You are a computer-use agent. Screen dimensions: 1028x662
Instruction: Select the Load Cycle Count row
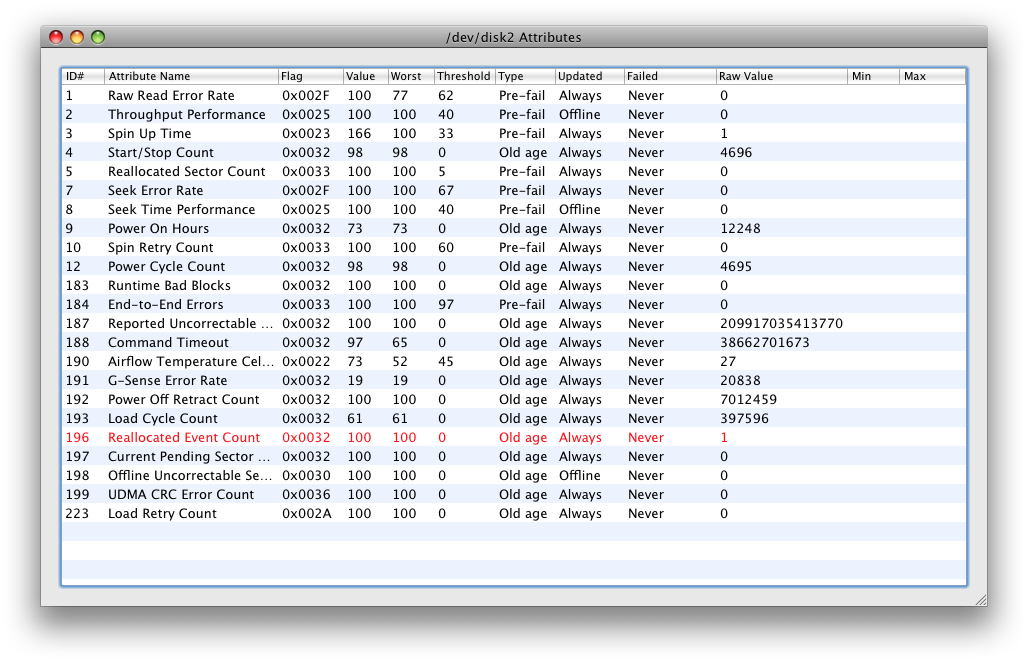tap(514, 419)
